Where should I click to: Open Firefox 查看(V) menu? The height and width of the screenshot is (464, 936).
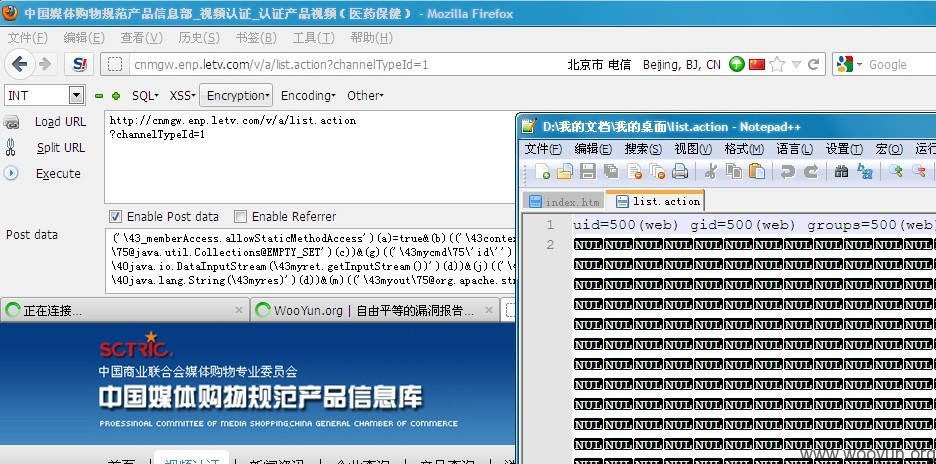[x=141, y=38]
